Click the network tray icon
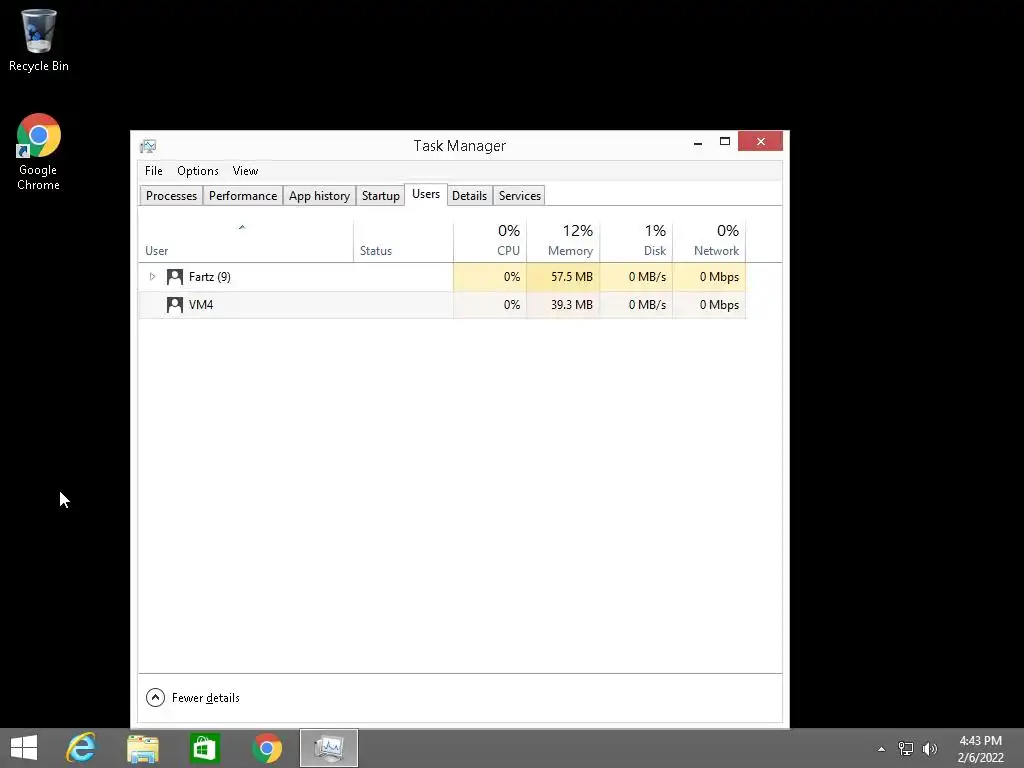Screen dimensions: 1024x768 [906, 749]
